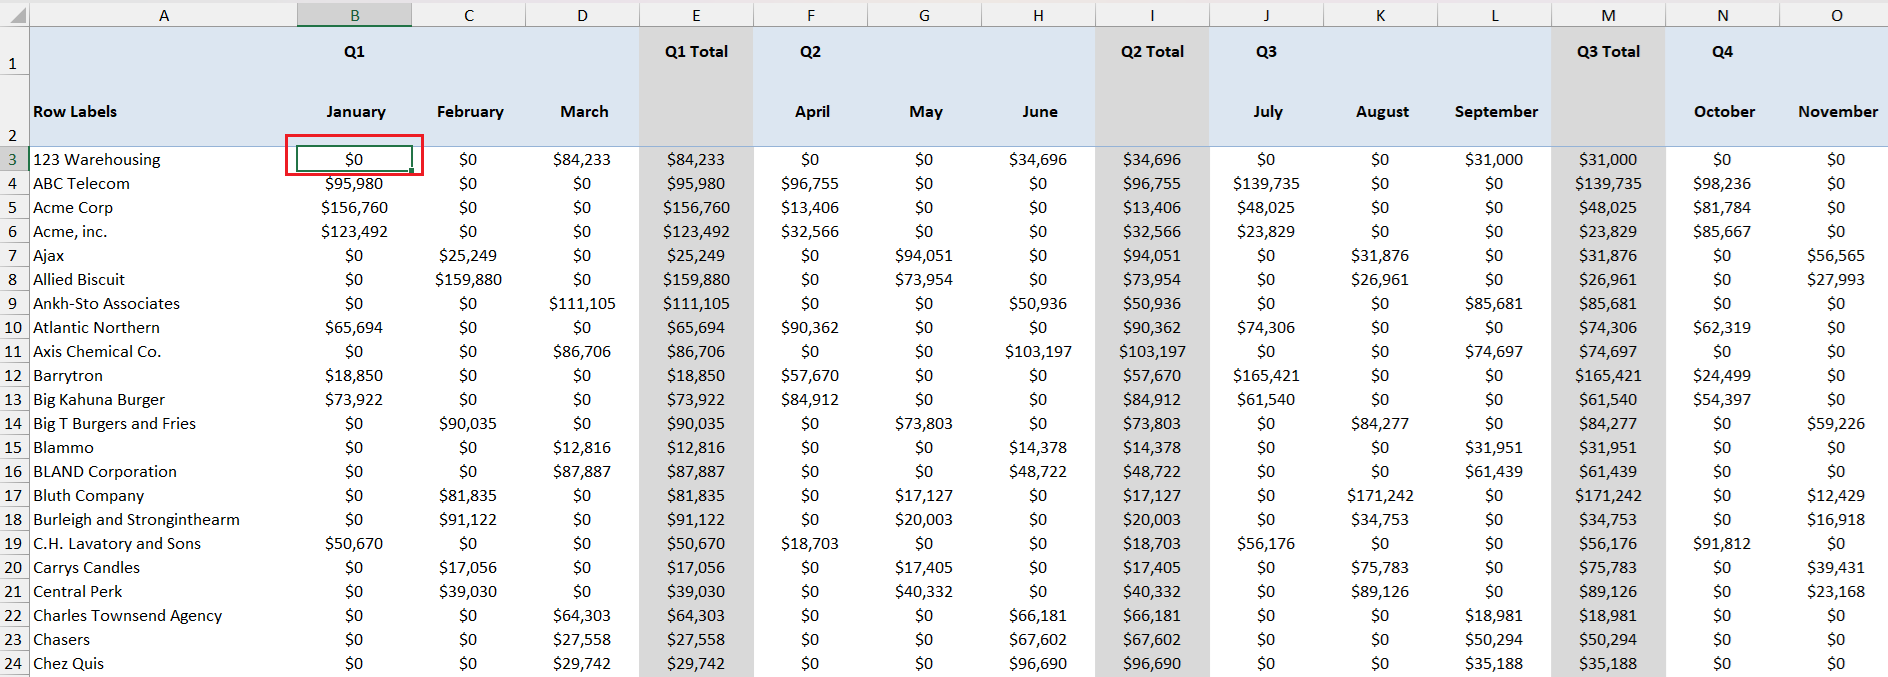The width and height of the screenshot is (1888, 677).
Task: Click Axis Chemical June value $103,197
Action: pos(1038,351)
